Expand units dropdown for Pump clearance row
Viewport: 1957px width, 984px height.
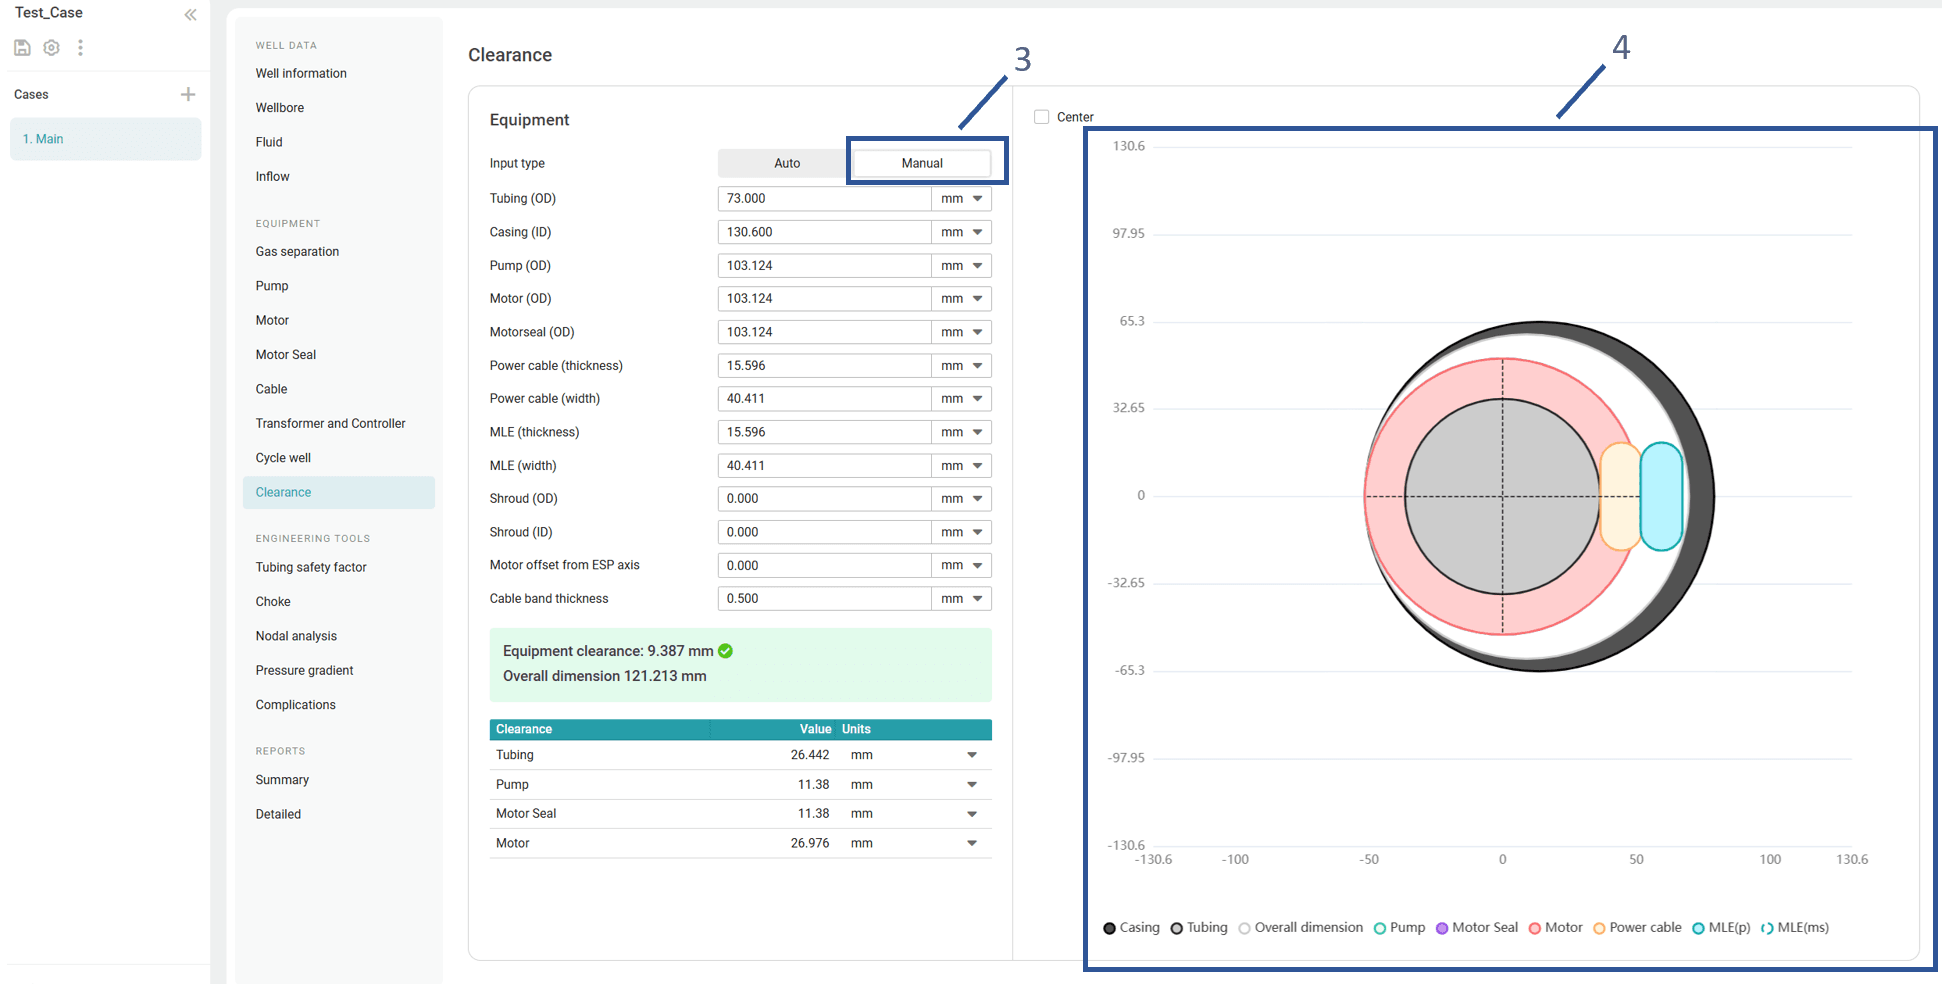point(971,785)
